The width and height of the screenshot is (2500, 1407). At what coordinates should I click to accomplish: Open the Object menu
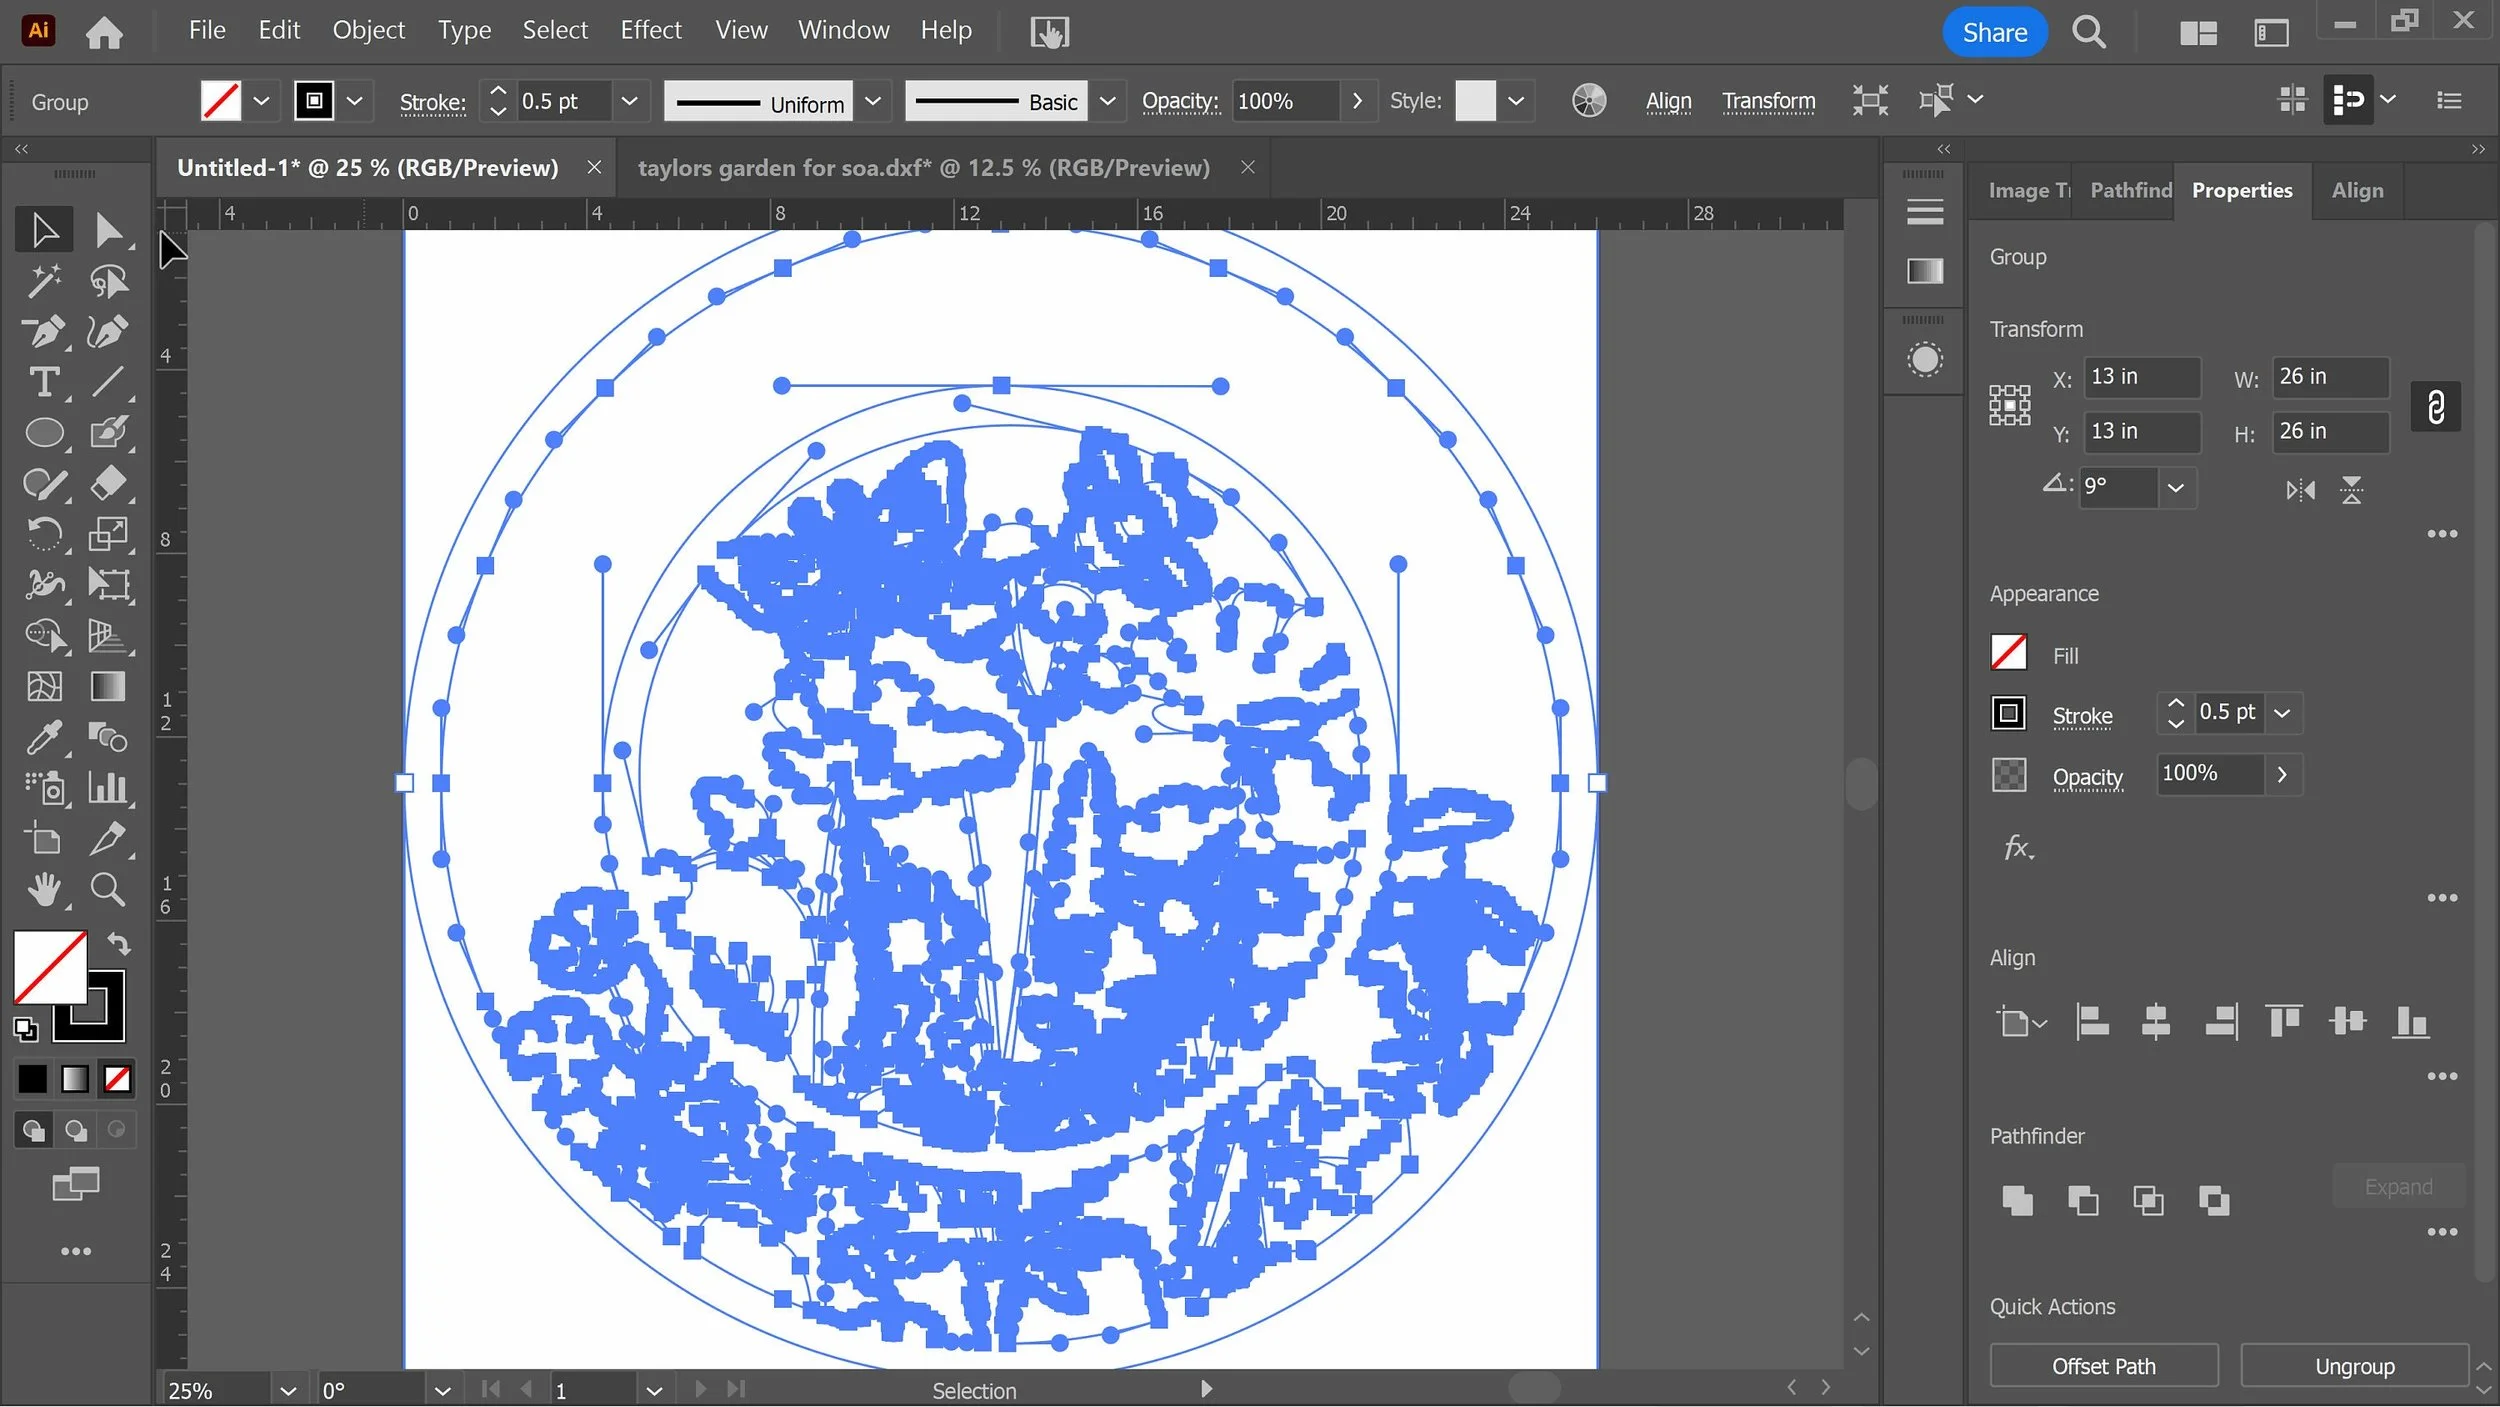[x=368, y=30]
